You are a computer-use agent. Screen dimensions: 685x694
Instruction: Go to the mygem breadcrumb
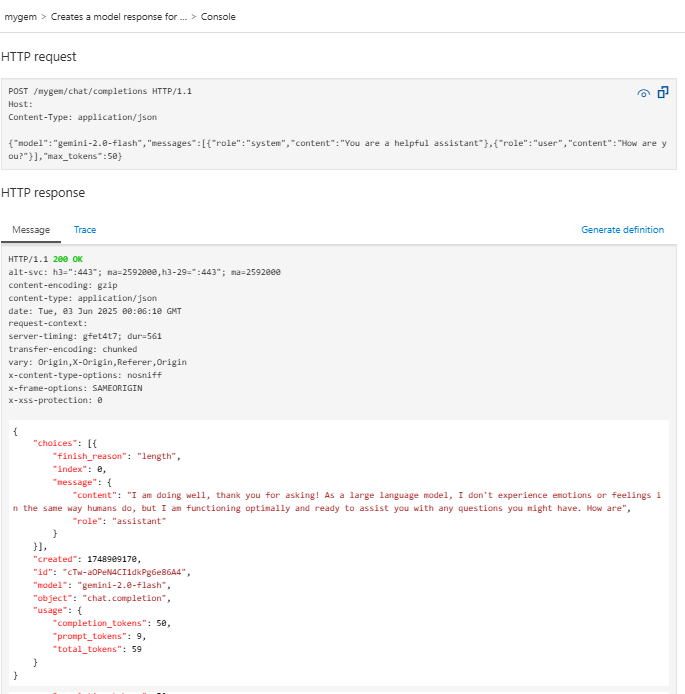[20, 17]
